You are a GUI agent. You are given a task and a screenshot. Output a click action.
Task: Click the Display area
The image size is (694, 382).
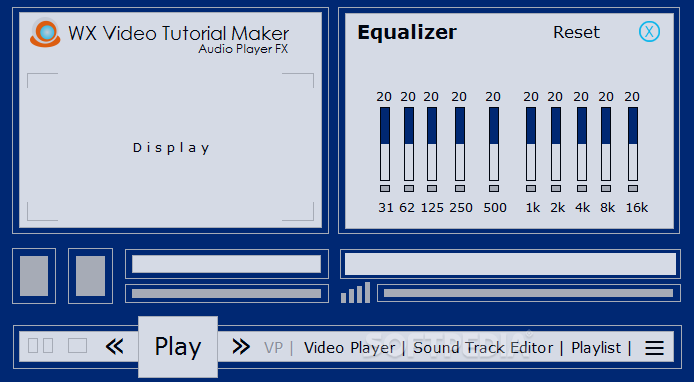coord(170,147)
